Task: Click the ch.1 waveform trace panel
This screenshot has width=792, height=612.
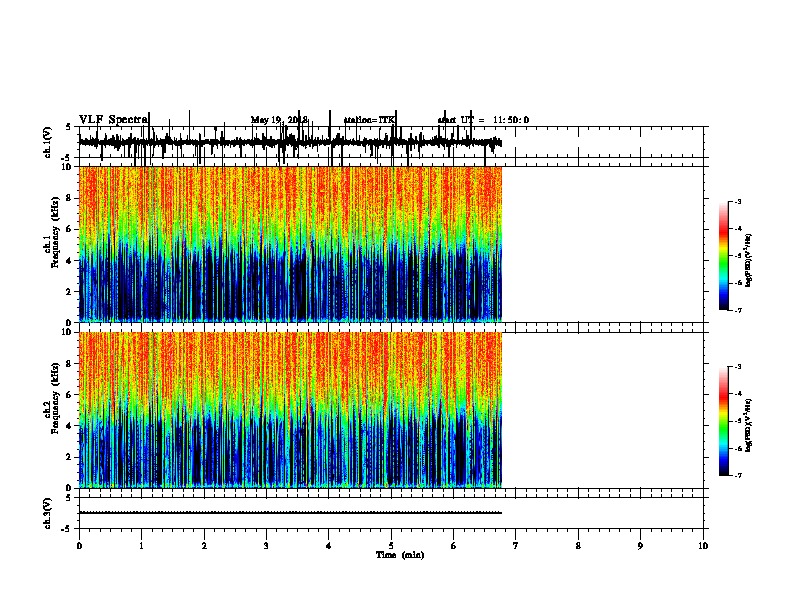Action: click(x=391, y=142)
